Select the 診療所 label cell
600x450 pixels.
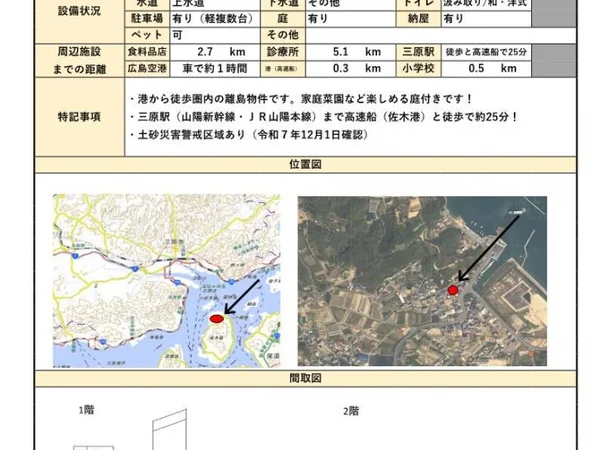coord(283,52)
